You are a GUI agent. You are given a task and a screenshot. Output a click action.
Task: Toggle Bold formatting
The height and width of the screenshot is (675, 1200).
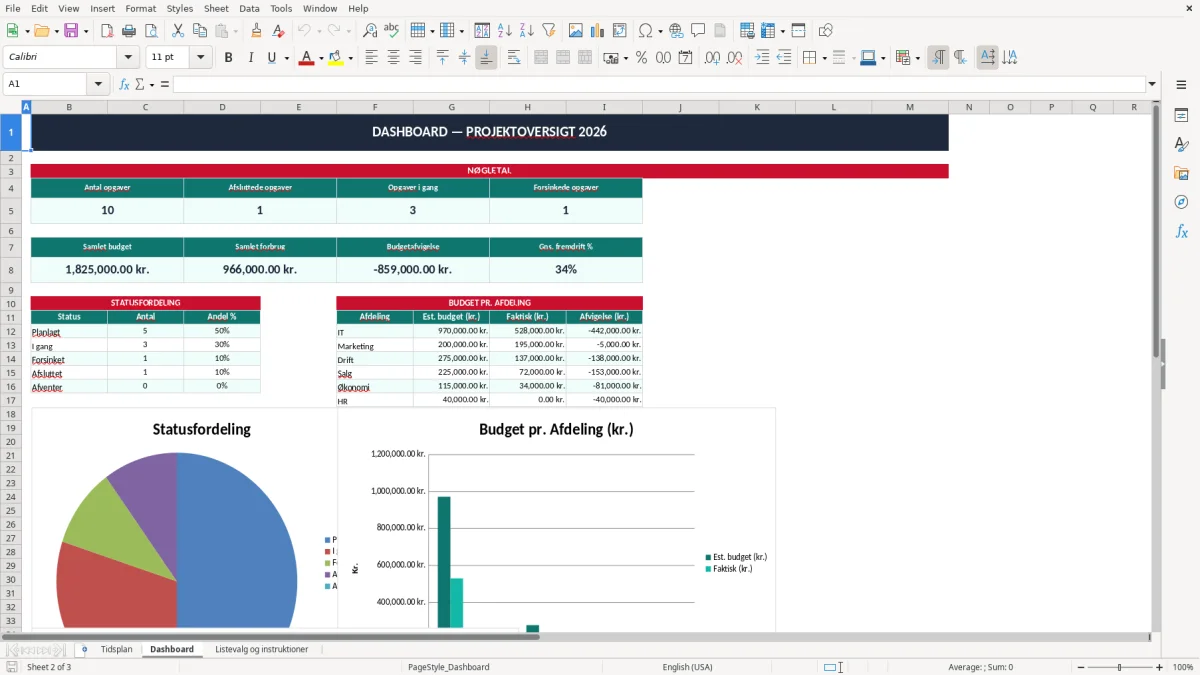(x=228, y=58)
